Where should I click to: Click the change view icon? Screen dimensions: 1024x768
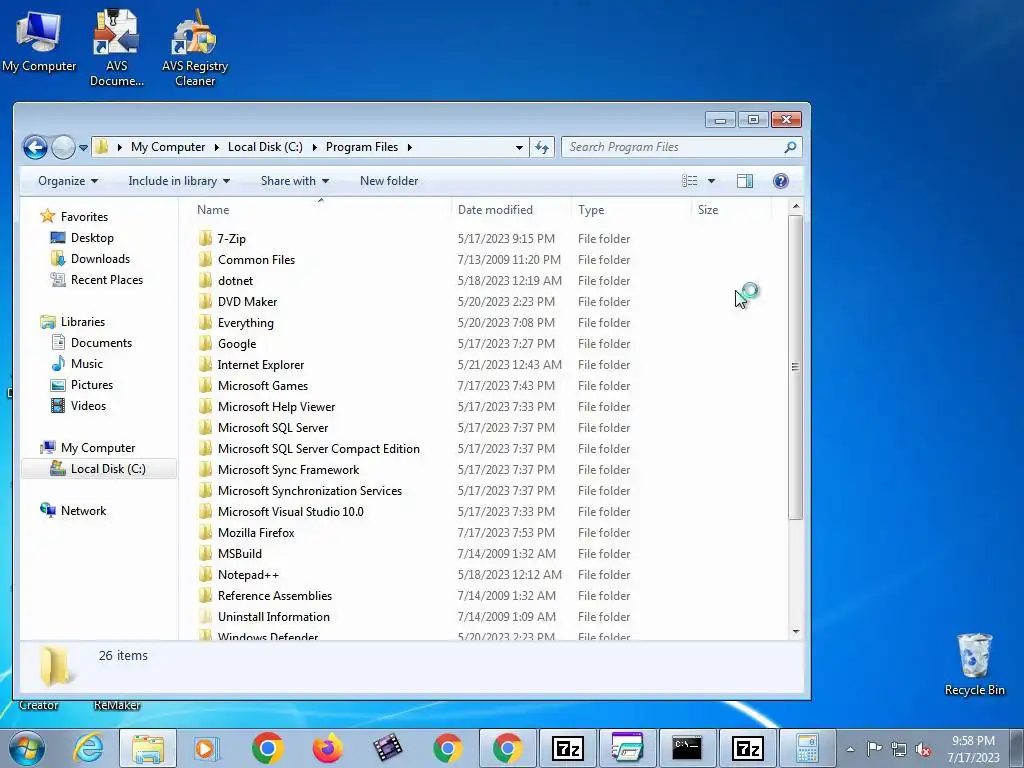(690, 181)
